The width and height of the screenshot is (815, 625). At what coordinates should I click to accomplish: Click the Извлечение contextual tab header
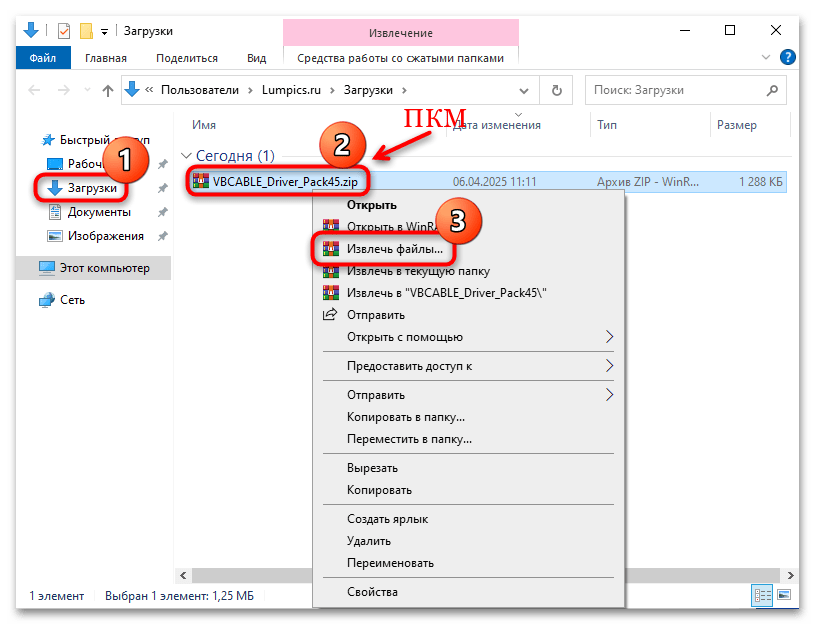pyautogui.click(x=401, y=33)
